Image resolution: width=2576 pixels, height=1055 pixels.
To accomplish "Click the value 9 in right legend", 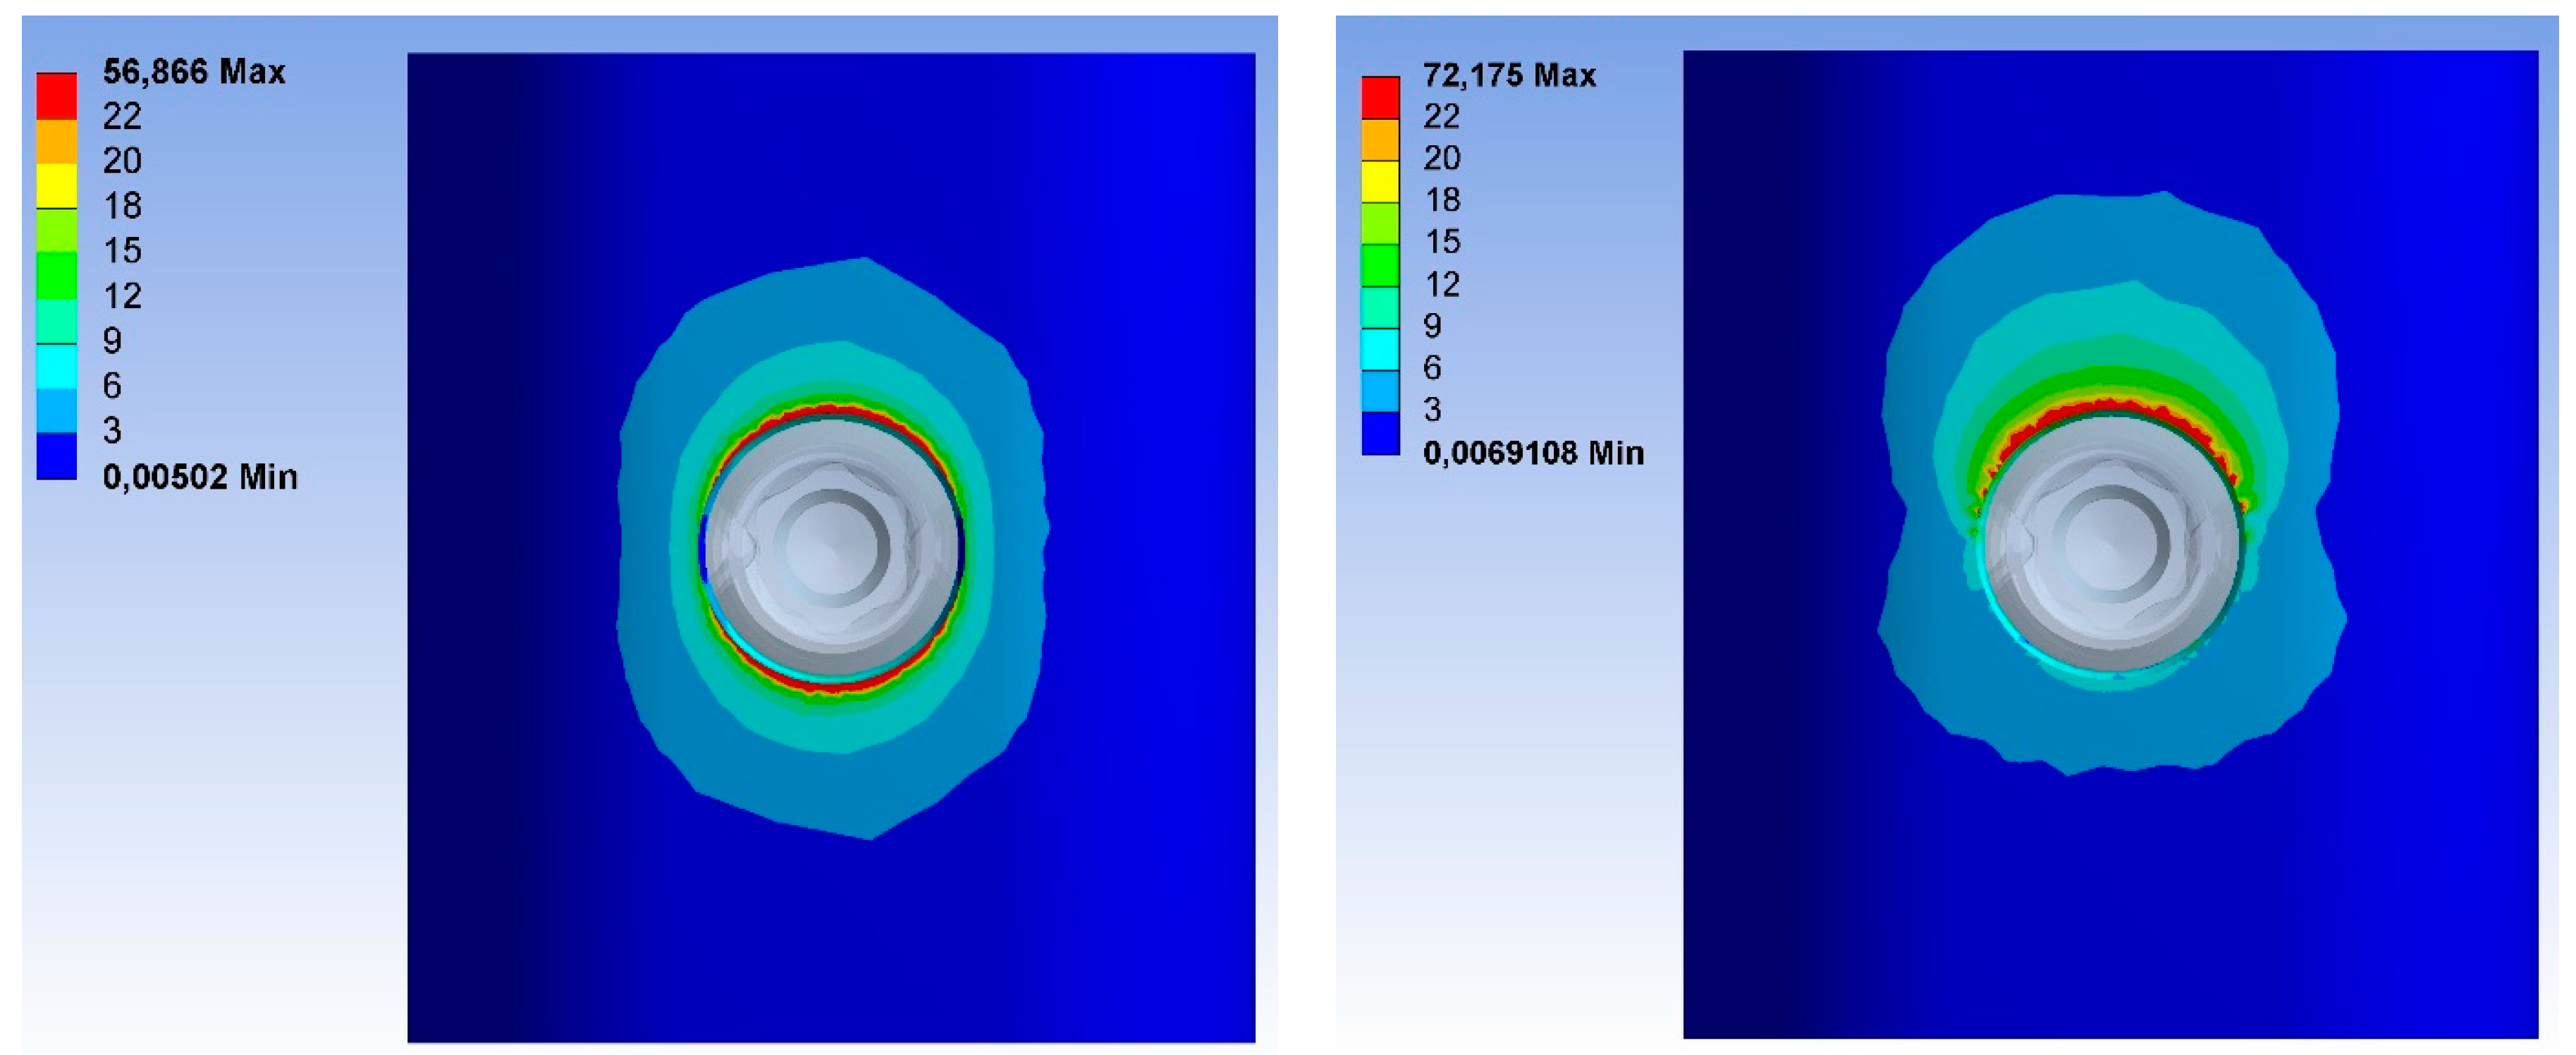I will click(x=1432, y=326).
